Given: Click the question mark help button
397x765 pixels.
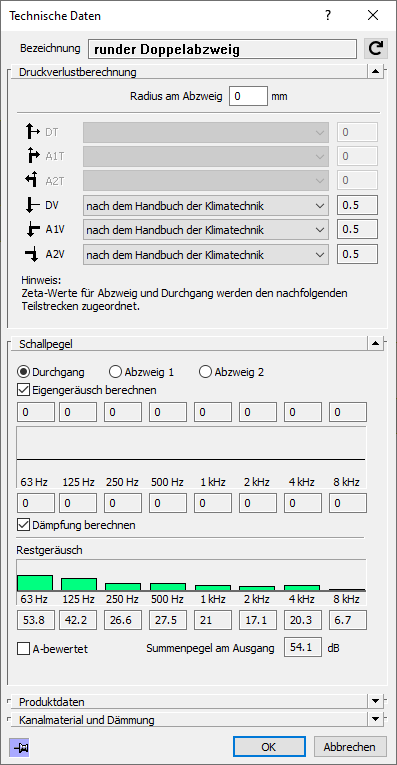Looking at the screenshot, I should [328, 15].
